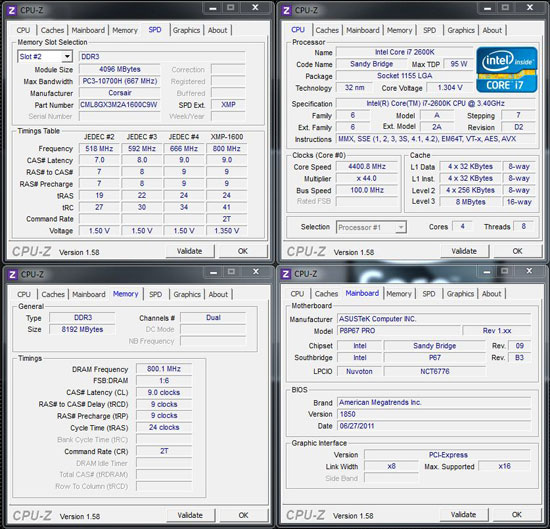Click Core Voltage value 1.304 V

point(450,88)
